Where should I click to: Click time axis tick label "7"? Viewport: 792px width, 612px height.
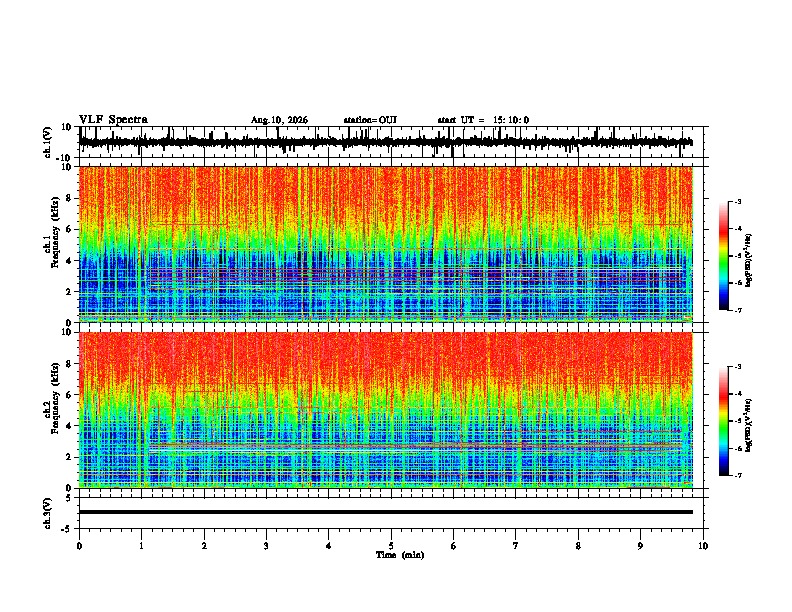coord(516,546)
